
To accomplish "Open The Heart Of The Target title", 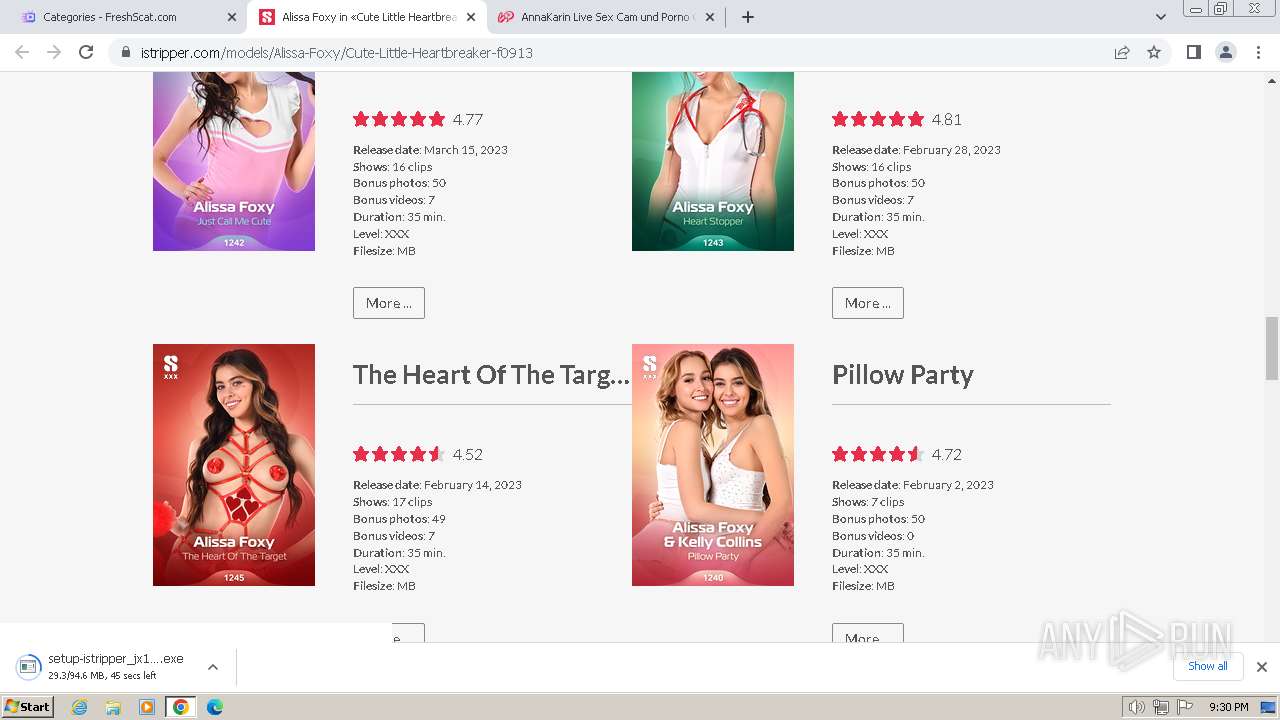I will (491, 375).
